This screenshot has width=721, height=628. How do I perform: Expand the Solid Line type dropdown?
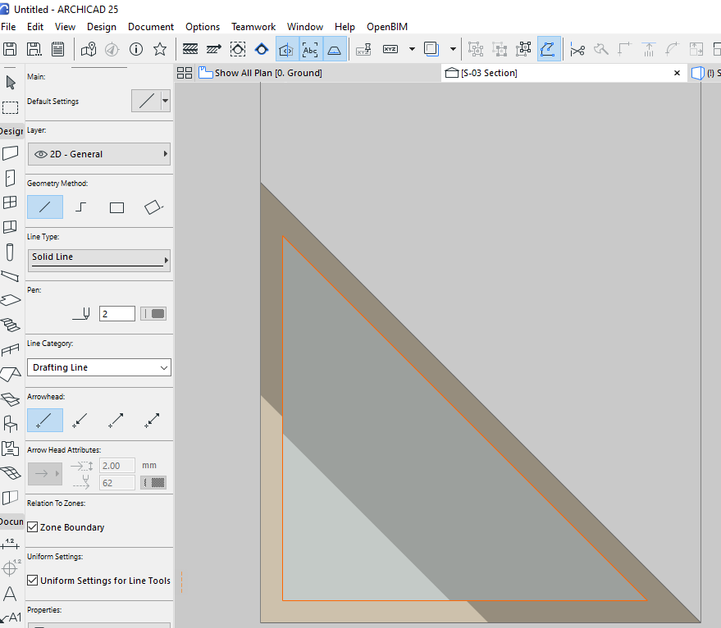(x=98, y=259)
